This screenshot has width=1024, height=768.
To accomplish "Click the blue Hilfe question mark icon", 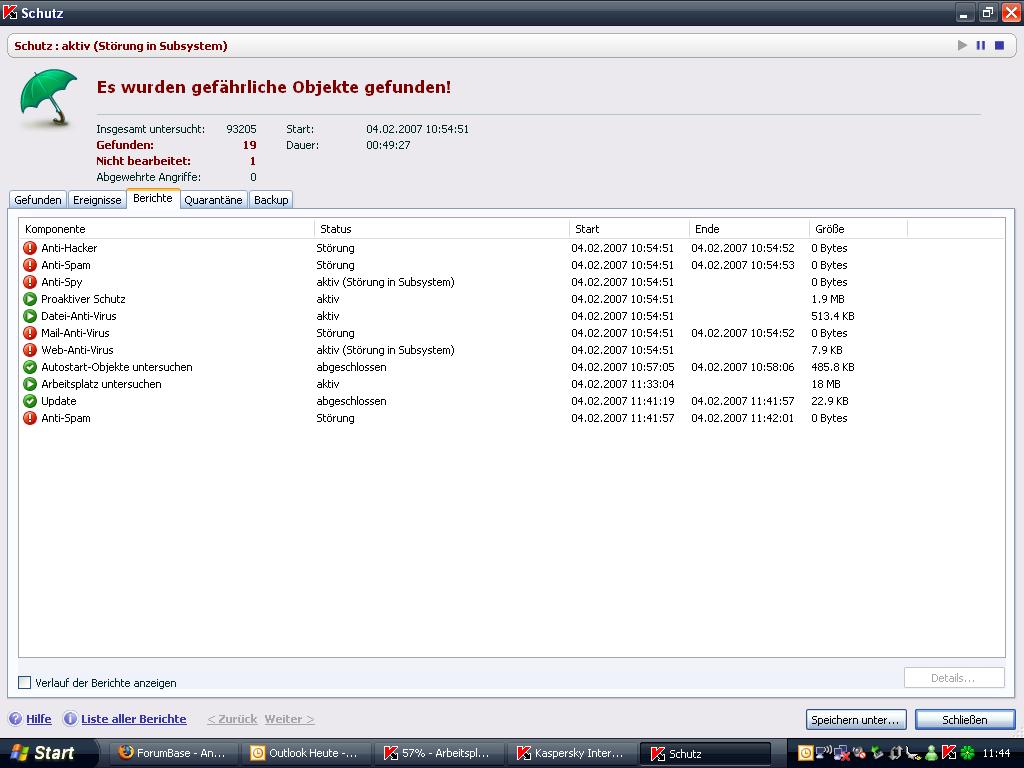I will (16, 719).
